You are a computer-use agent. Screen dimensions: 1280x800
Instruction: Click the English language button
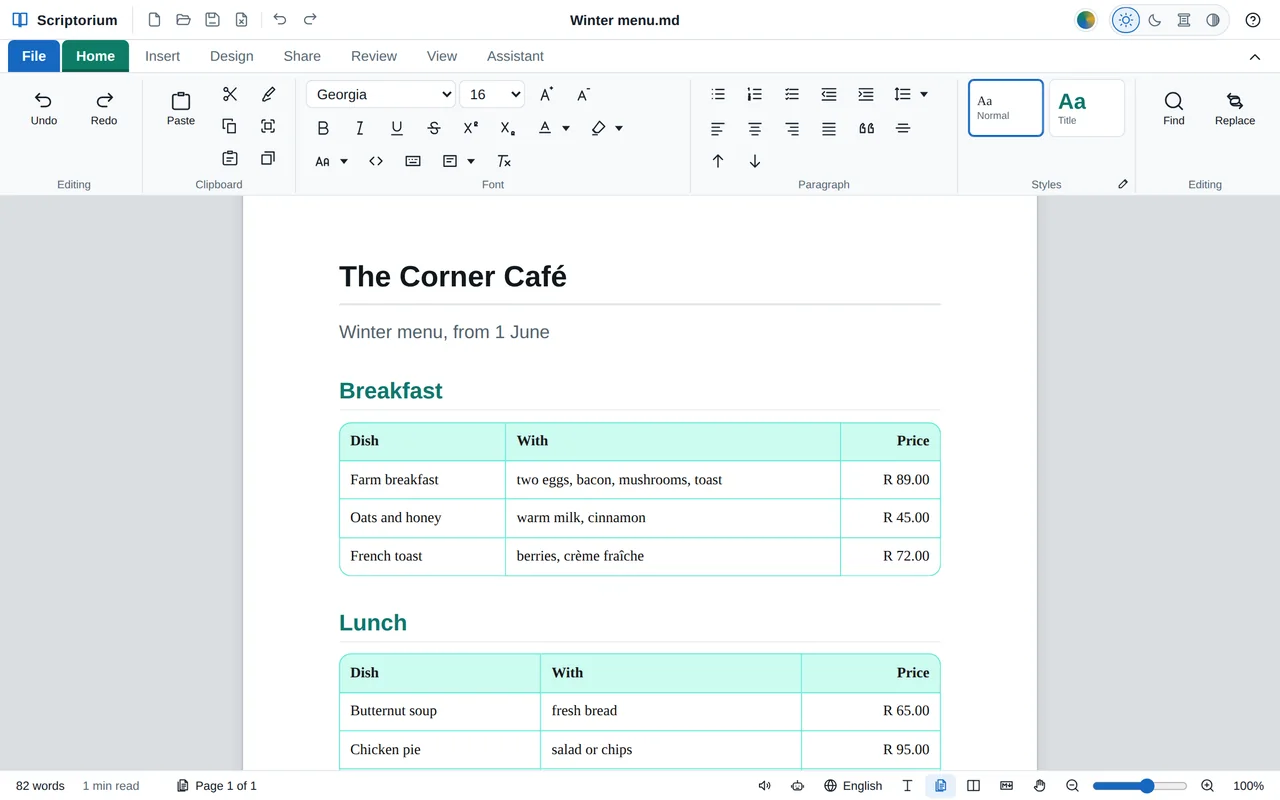[x=853, y=786]
